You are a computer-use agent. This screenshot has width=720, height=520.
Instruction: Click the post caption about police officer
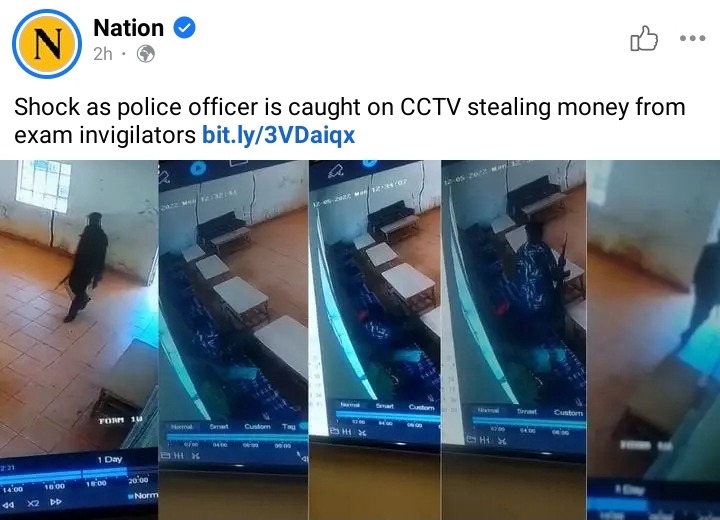(350, 121)
